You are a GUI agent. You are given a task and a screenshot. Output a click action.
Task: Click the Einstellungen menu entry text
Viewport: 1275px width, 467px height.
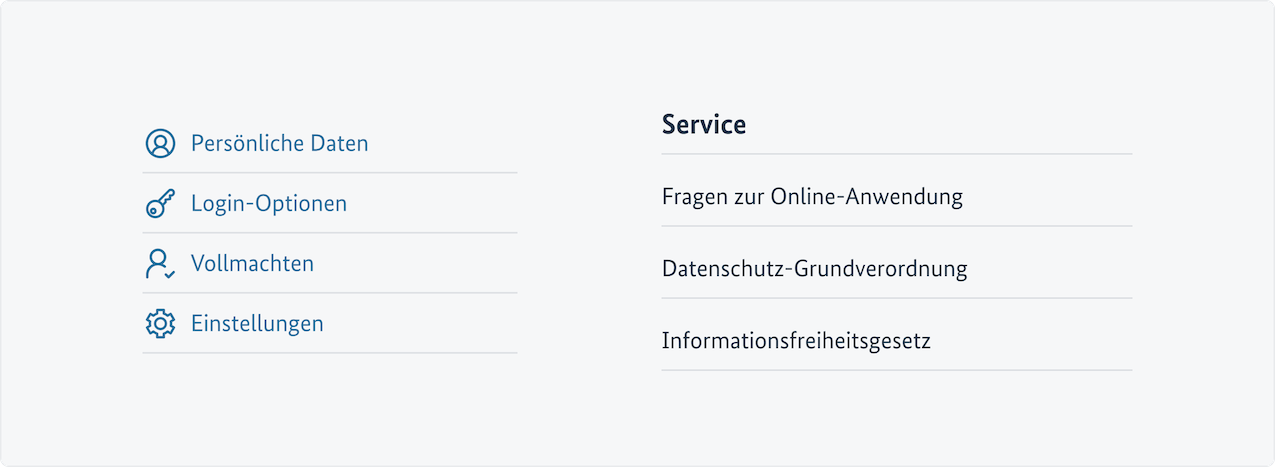pos(257,324)
